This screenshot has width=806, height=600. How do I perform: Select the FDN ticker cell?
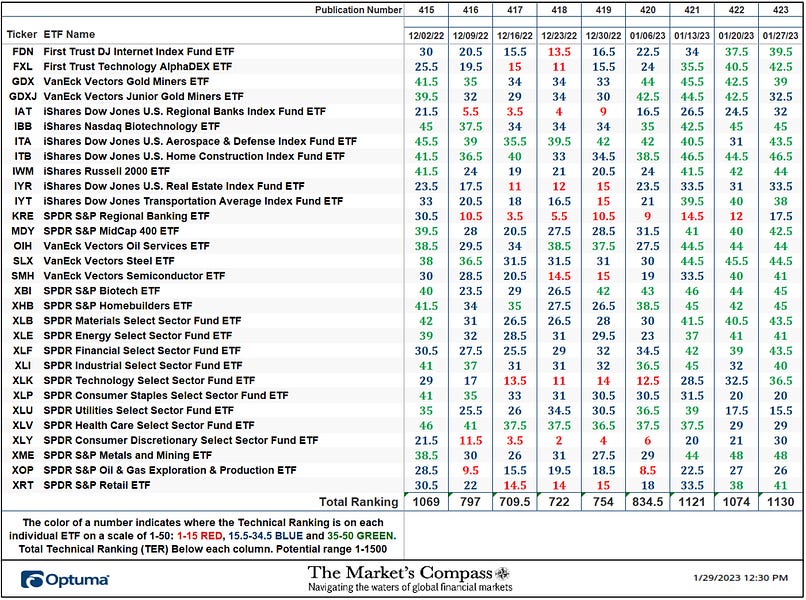(23, 52)
